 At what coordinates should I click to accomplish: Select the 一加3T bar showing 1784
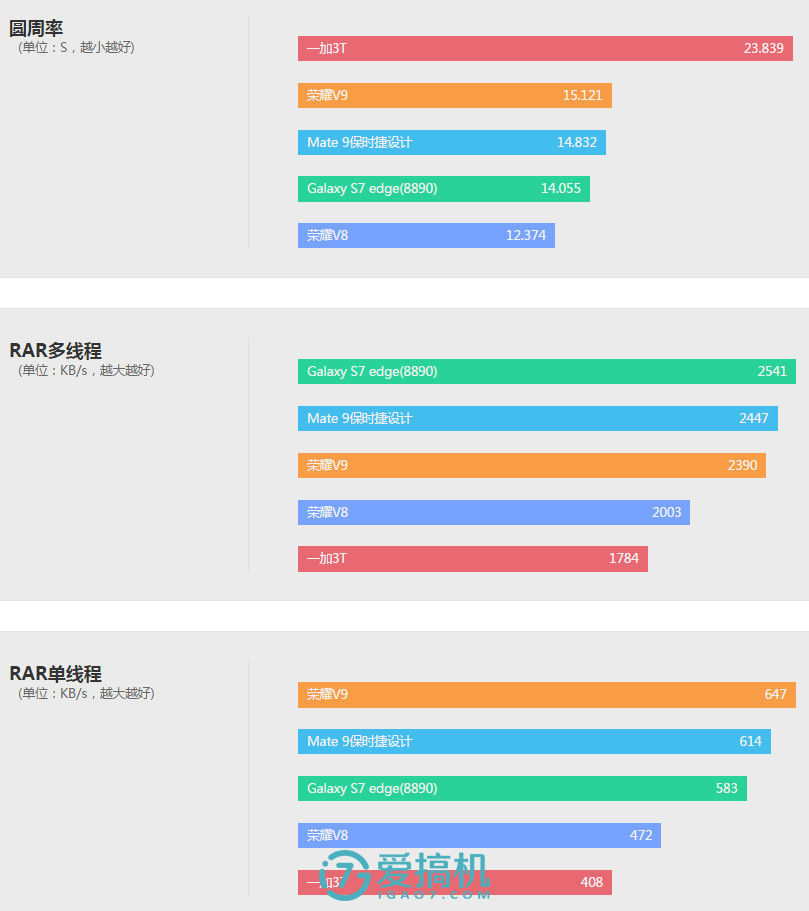(472, 558)
